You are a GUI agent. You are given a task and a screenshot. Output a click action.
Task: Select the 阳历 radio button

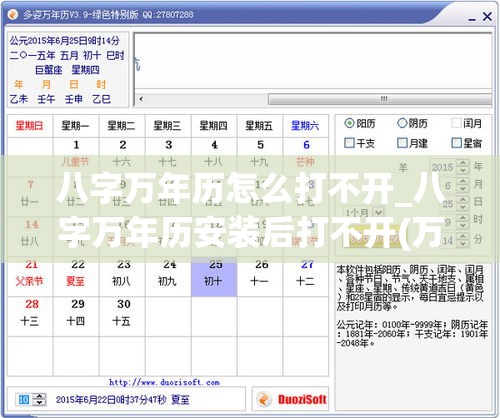pyautogui.click(x=349, y=123)
